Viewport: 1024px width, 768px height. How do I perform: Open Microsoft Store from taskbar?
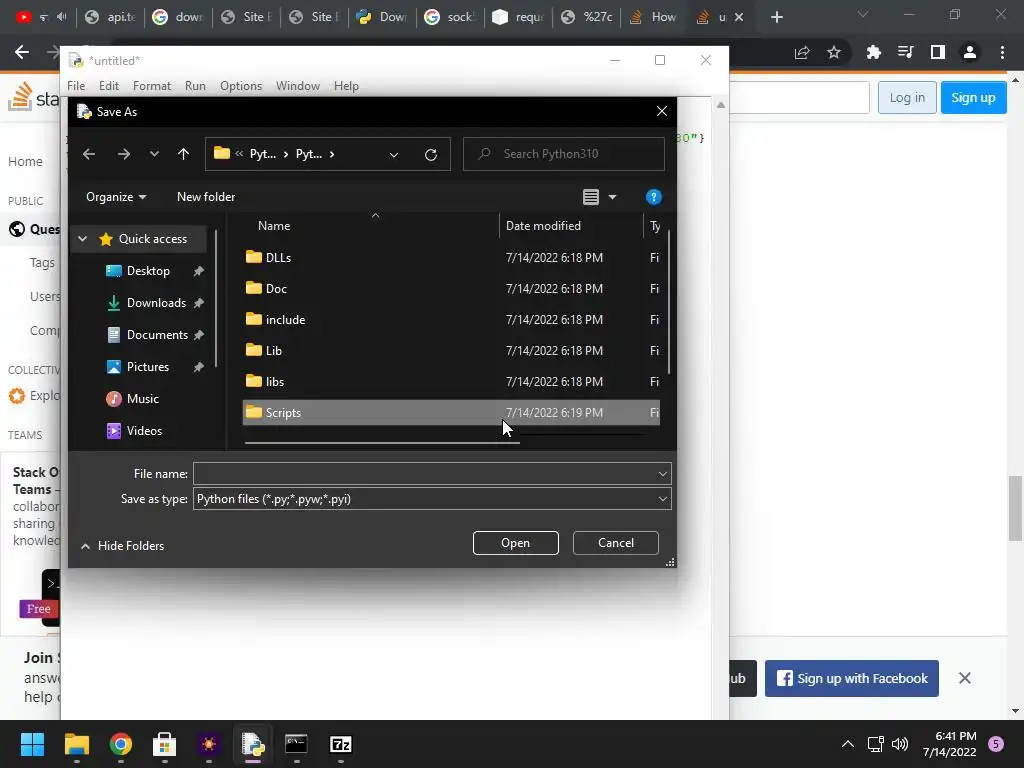(165, 744)
